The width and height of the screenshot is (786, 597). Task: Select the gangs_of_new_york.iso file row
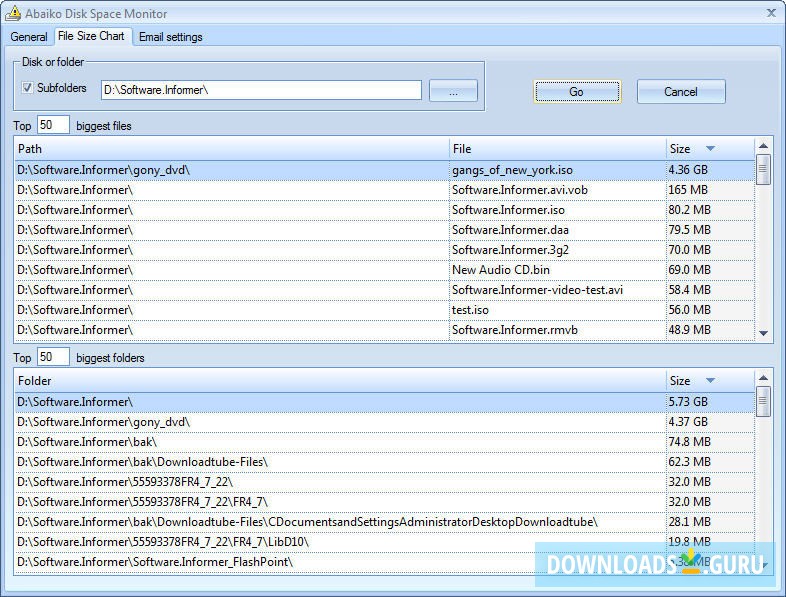(512, 170)
